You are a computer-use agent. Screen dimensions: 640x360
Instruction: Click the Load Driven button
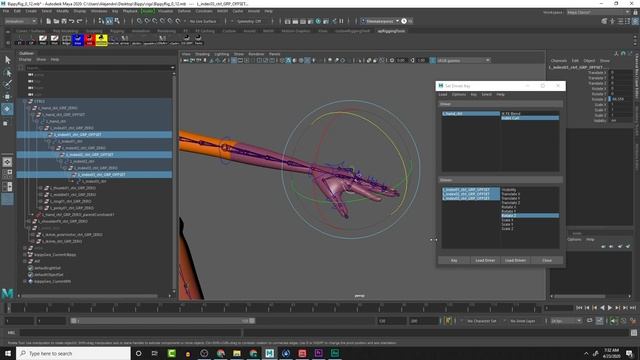tap(516, 260)
